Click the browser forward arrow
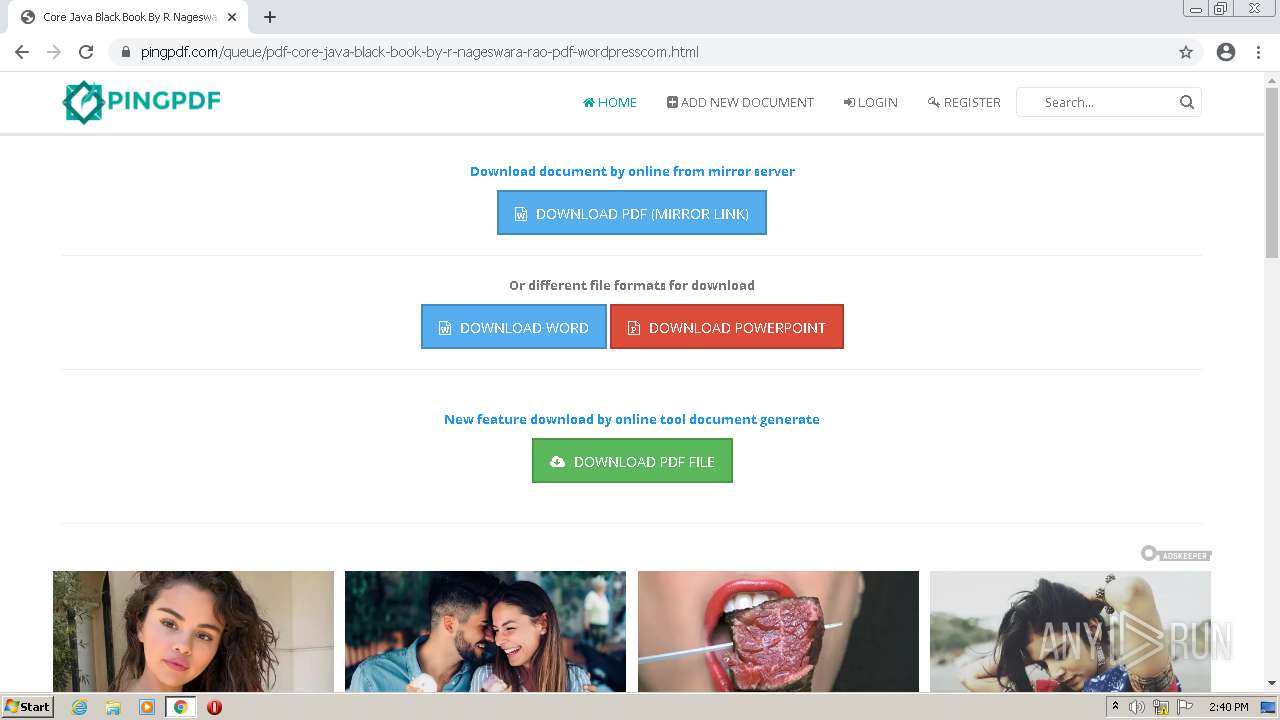Viewport: 1280px width, 720px height. coord(54,52)
